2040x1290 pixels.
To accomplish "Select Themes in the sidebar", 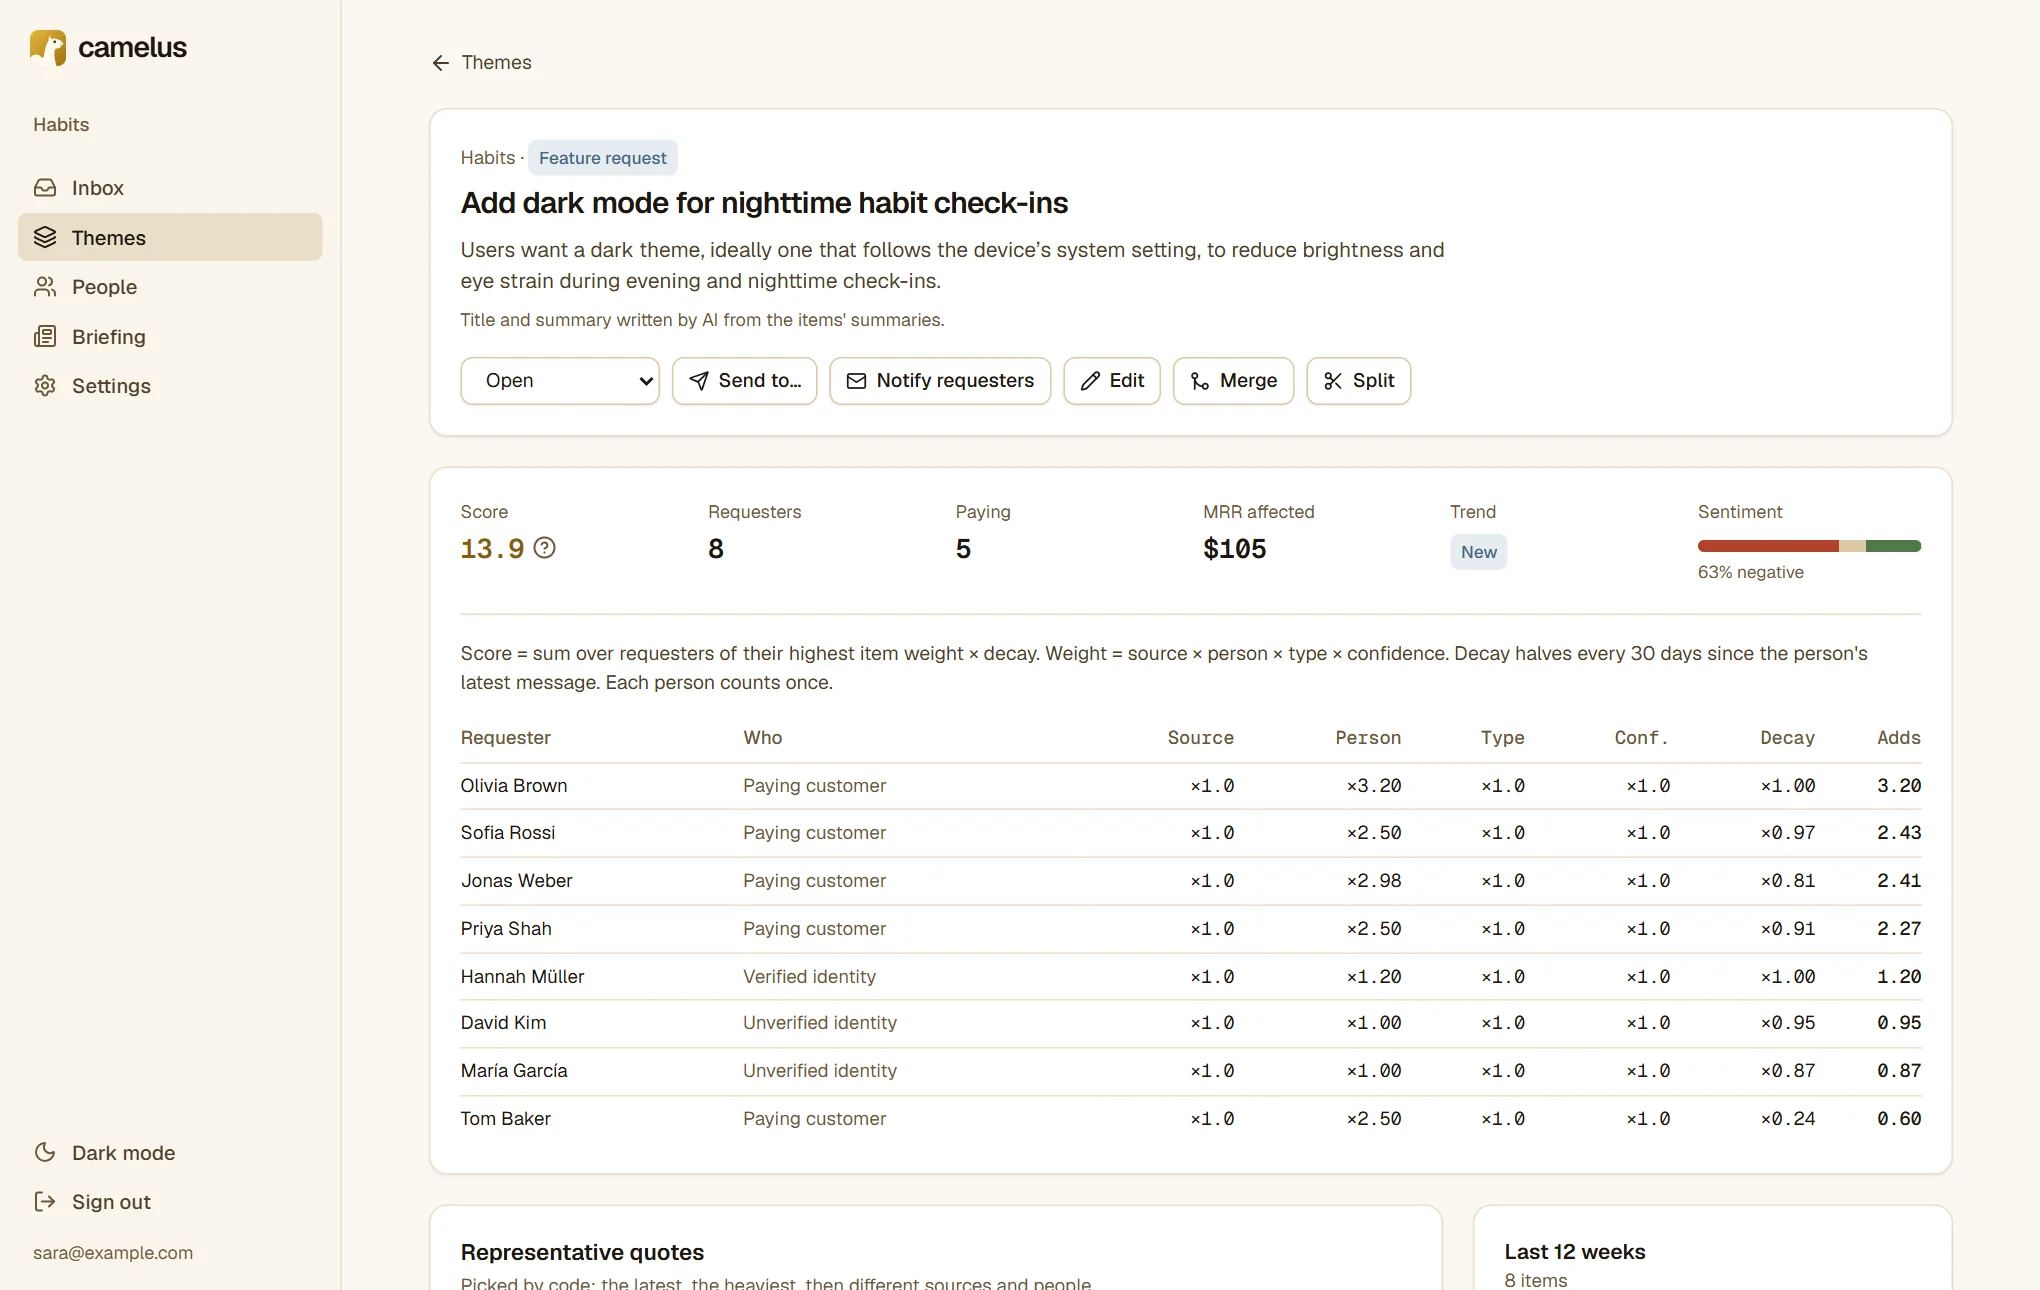I will pos(170,237).
